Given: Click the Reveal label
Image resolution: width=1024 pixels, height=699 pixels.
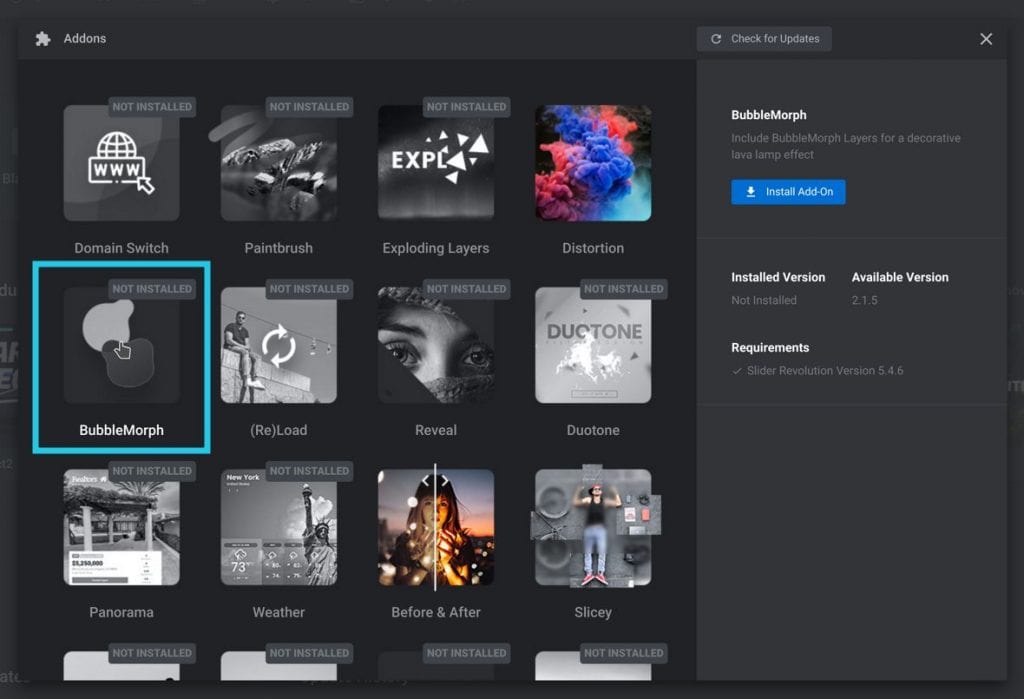Looking at the screenshot, I should click(x=436, y=431).
